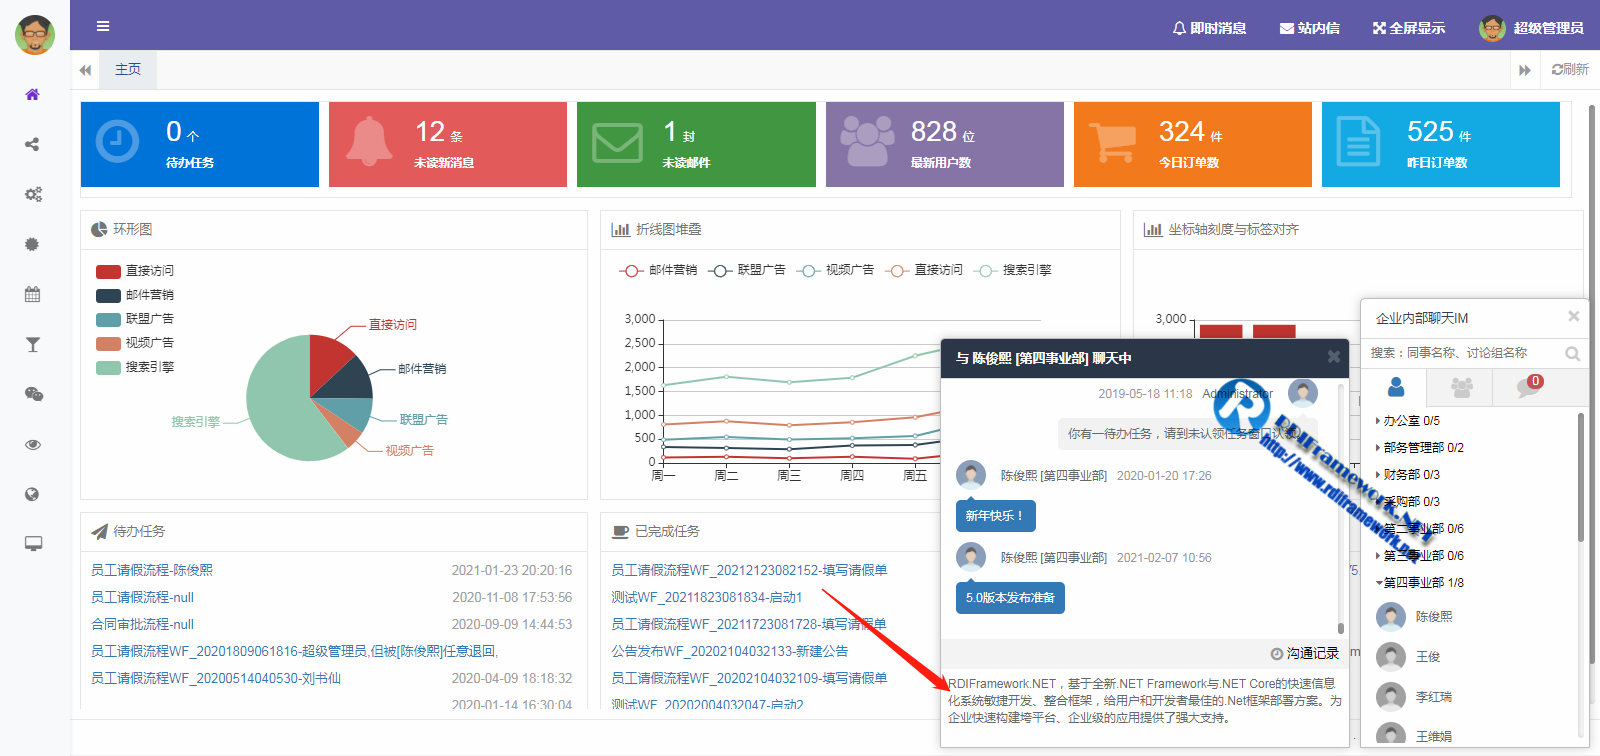
Task: Switch to IM contacts person tab
Action: (1396, 387)
